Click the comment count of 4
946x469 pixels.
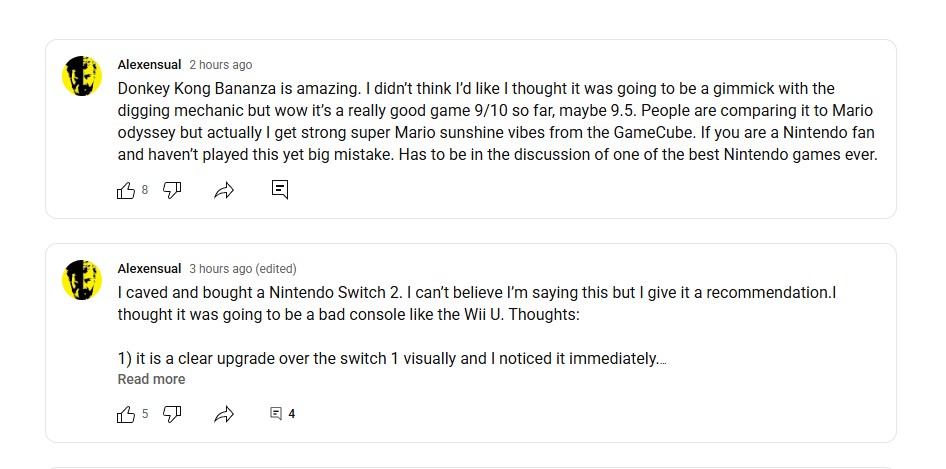pyautogui.click(x=292, y=414)
